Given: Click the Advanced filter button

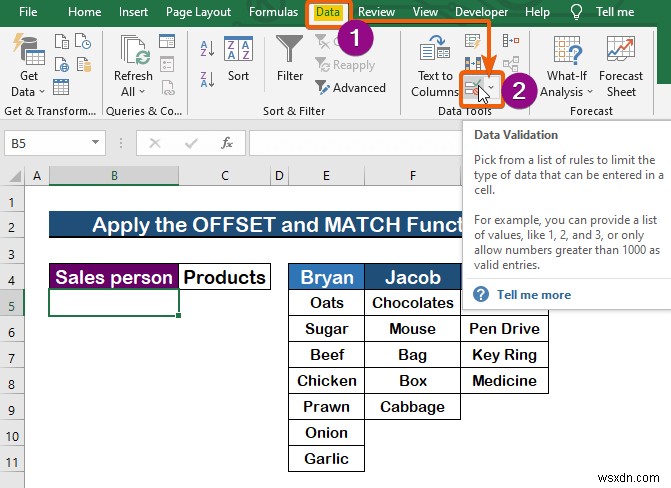Looking at the screenshot, I should click(x=350, y=88).
